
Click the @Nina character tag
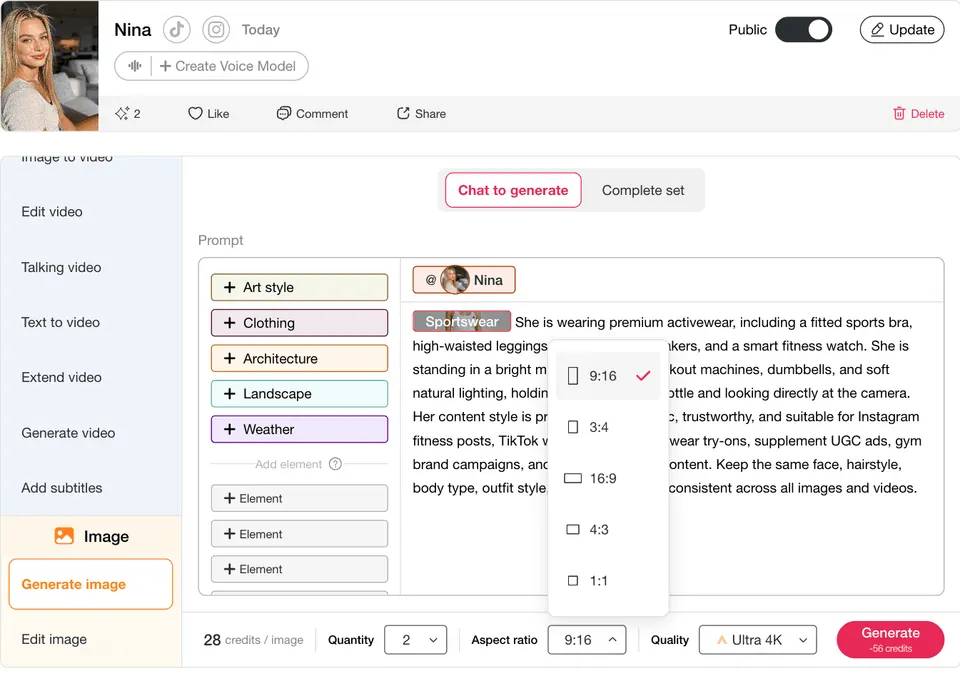pyautogui.click(x=464, y=280)
